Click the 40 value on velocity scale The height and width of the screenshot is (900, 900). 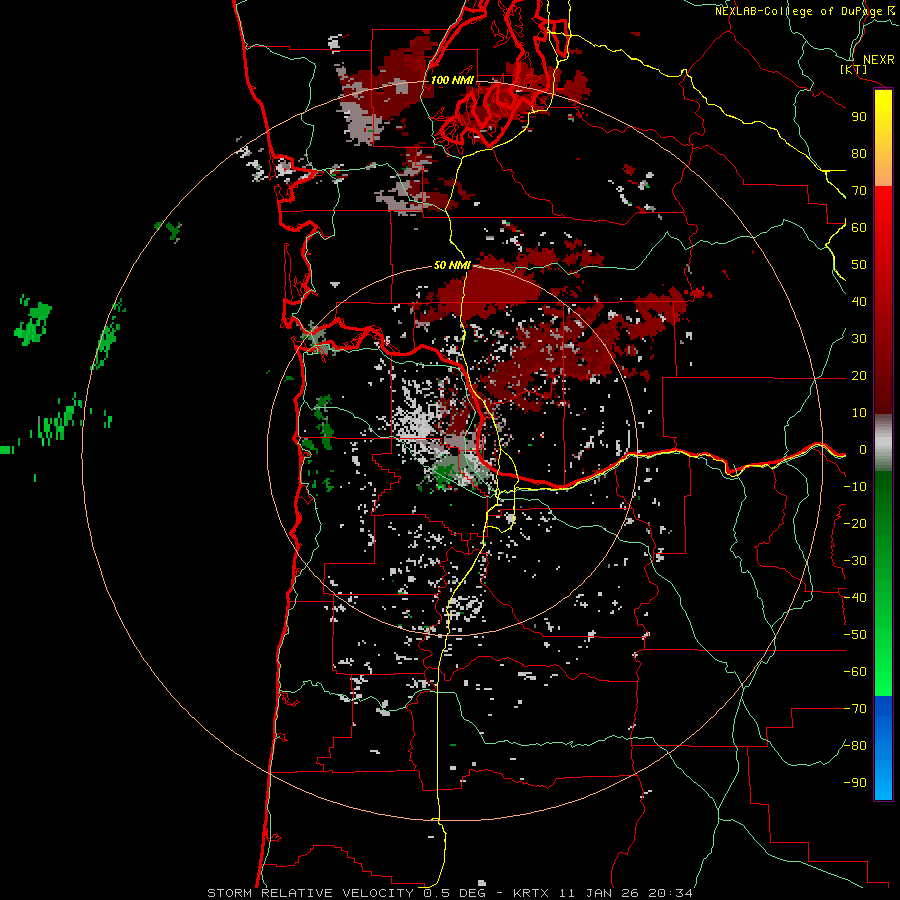tap(859, 302)
